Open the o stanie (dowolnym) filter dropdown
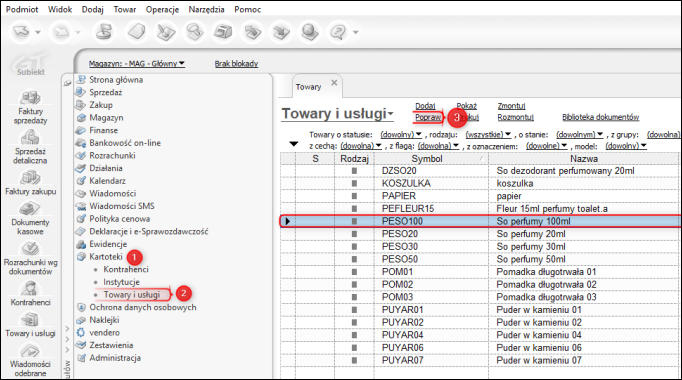Image resolution: width=682 pixels, height=380 pixels. click(x=579, y=135)
